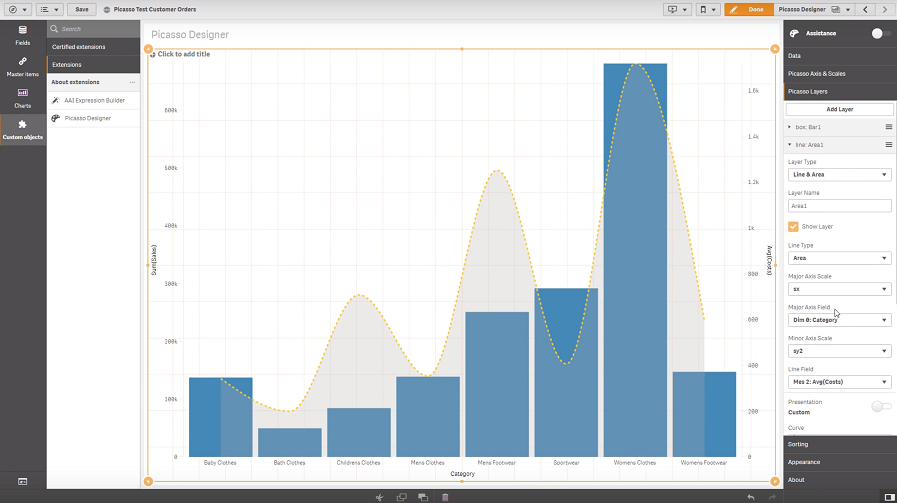Click the Delete trash icon in bottom toolbar
897x503 pixels.
coord(445,497)
